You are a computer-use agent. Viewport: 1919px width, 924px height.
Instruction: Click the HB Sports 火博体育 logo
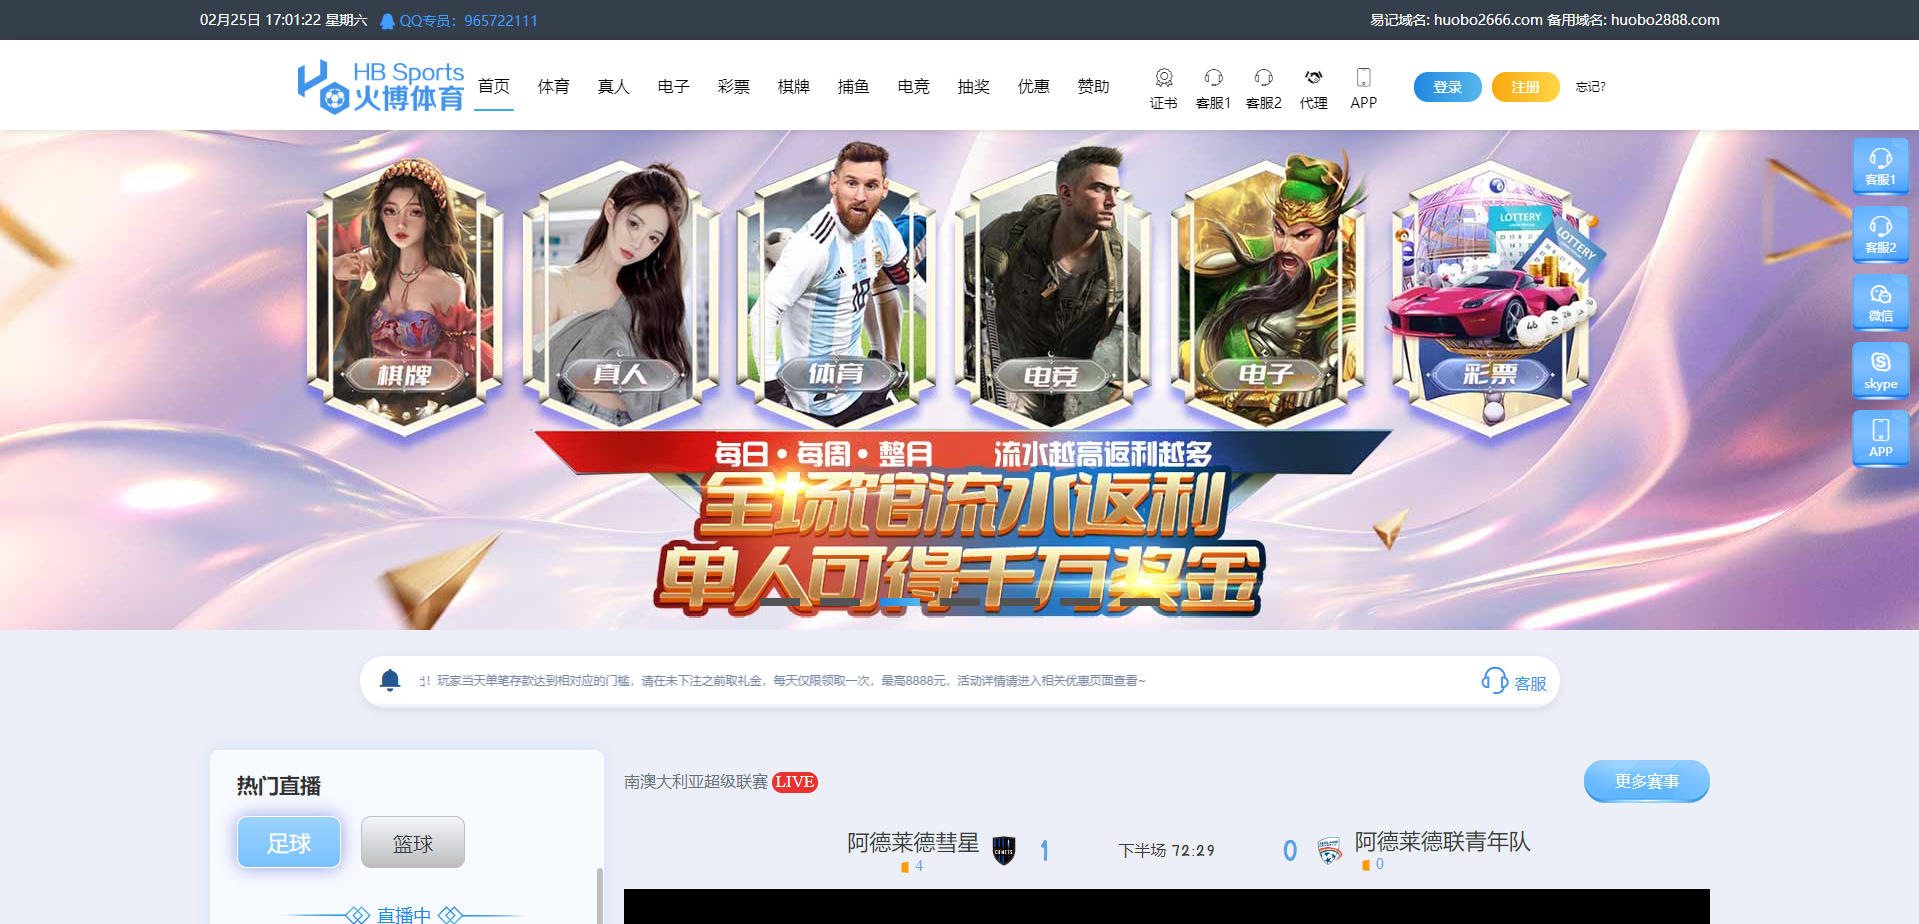(381, 87)
